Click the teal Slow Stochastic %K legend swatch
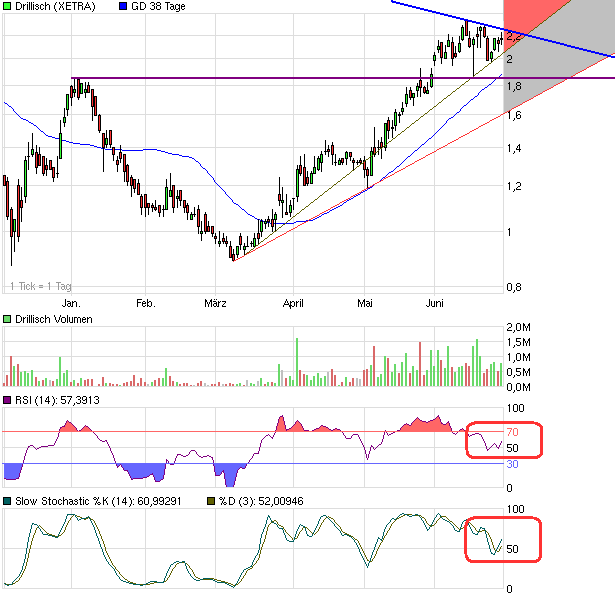Image resolution: width=615 pixels, height=597 pixels. tap(7, 501)
